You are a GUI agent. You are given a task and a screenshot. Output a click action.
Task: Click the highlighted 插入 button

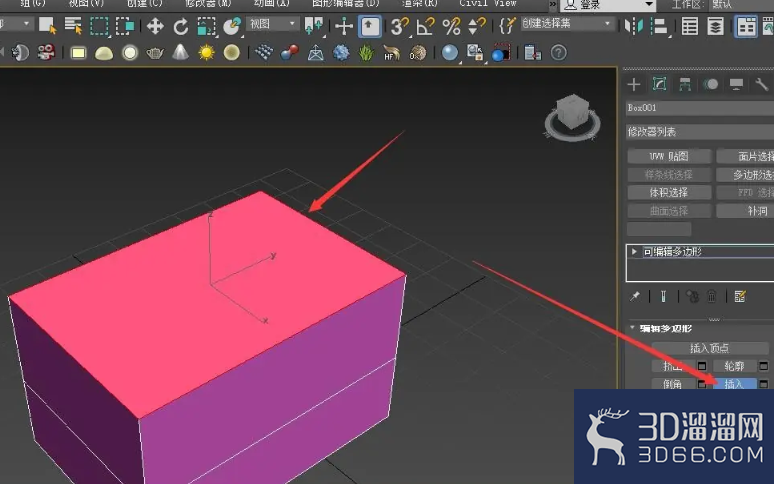point(734,384)
